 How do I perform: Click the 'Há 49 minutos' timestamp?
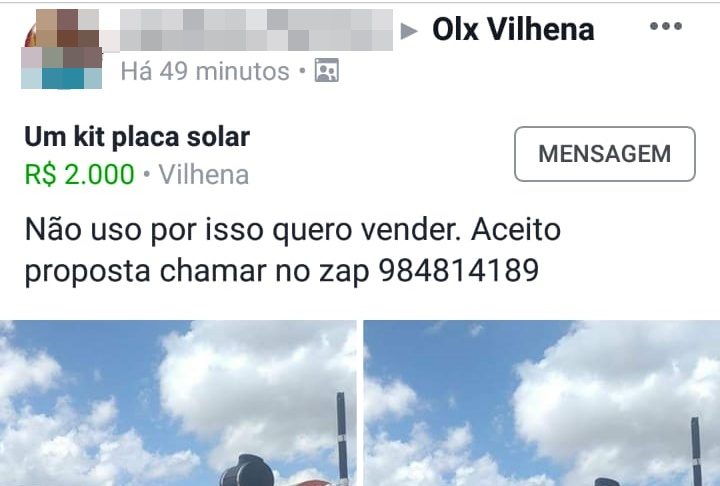coord(205,71)
